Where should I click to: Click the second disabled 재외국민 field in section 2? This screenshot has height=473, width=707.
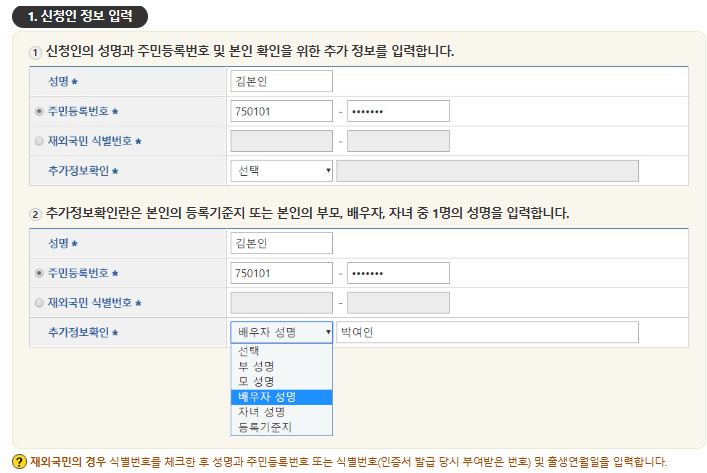click(x=398, y=303)
